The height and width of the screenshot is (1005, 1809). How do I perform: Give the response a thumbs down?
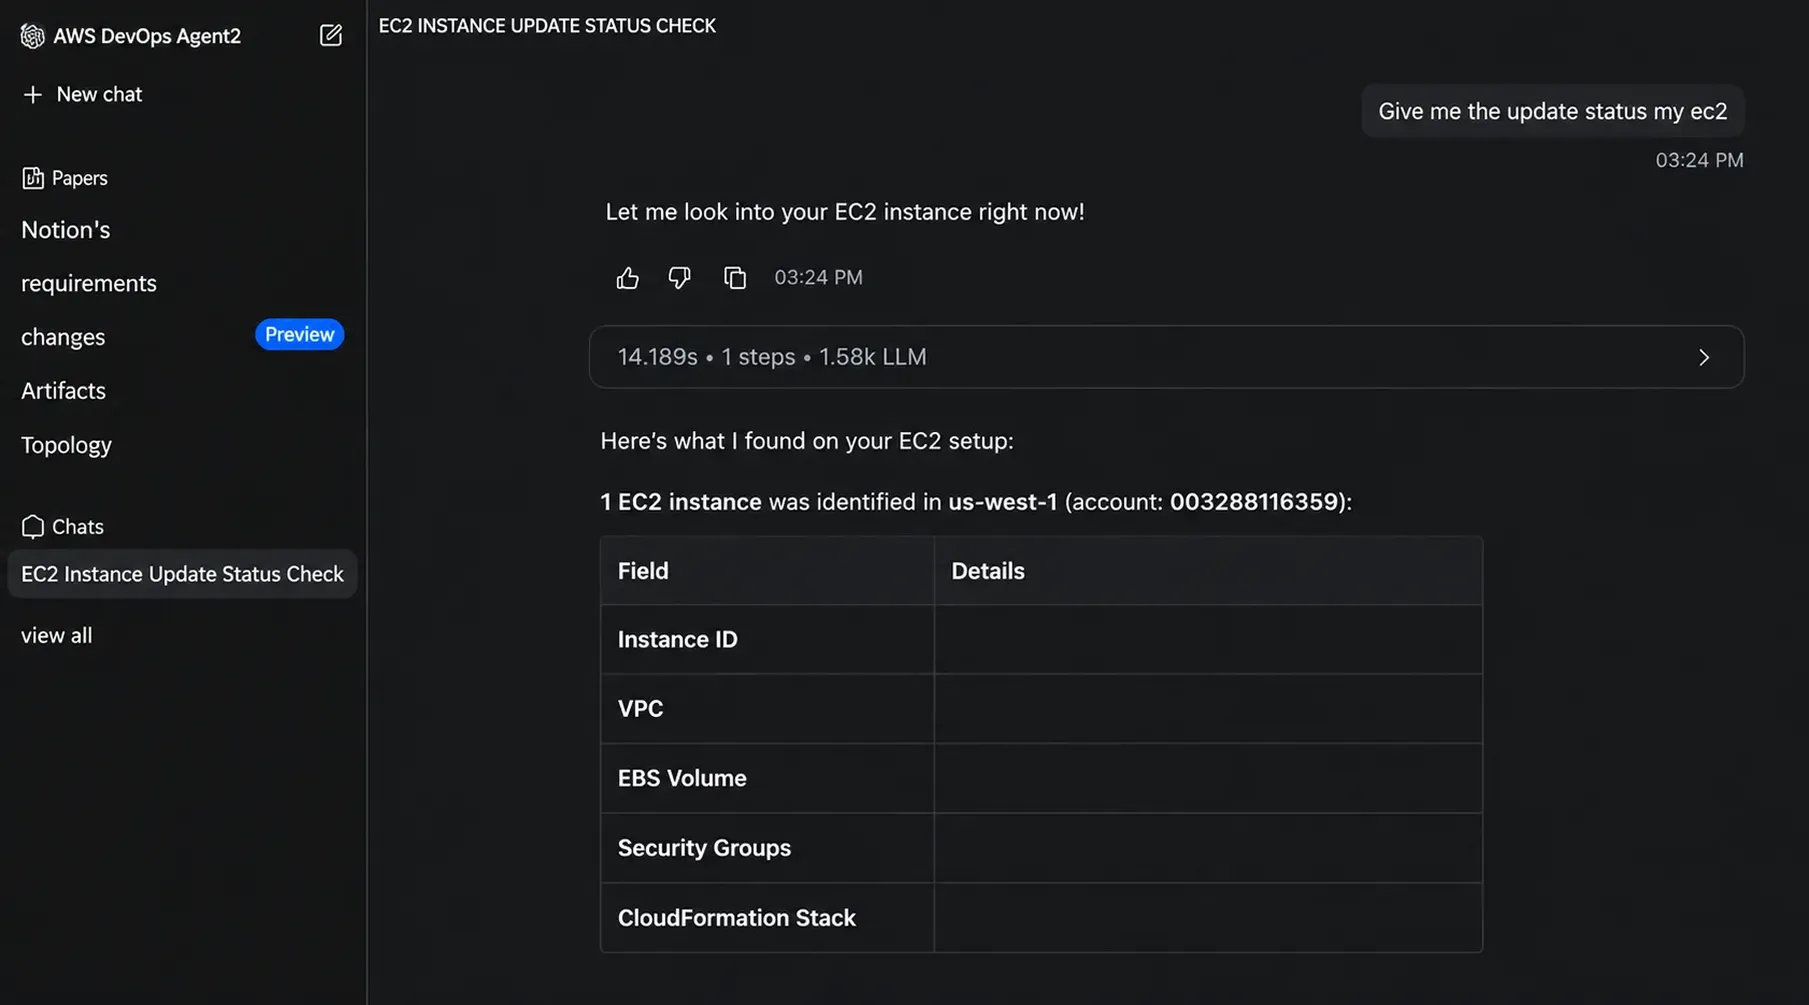[680, 278]
